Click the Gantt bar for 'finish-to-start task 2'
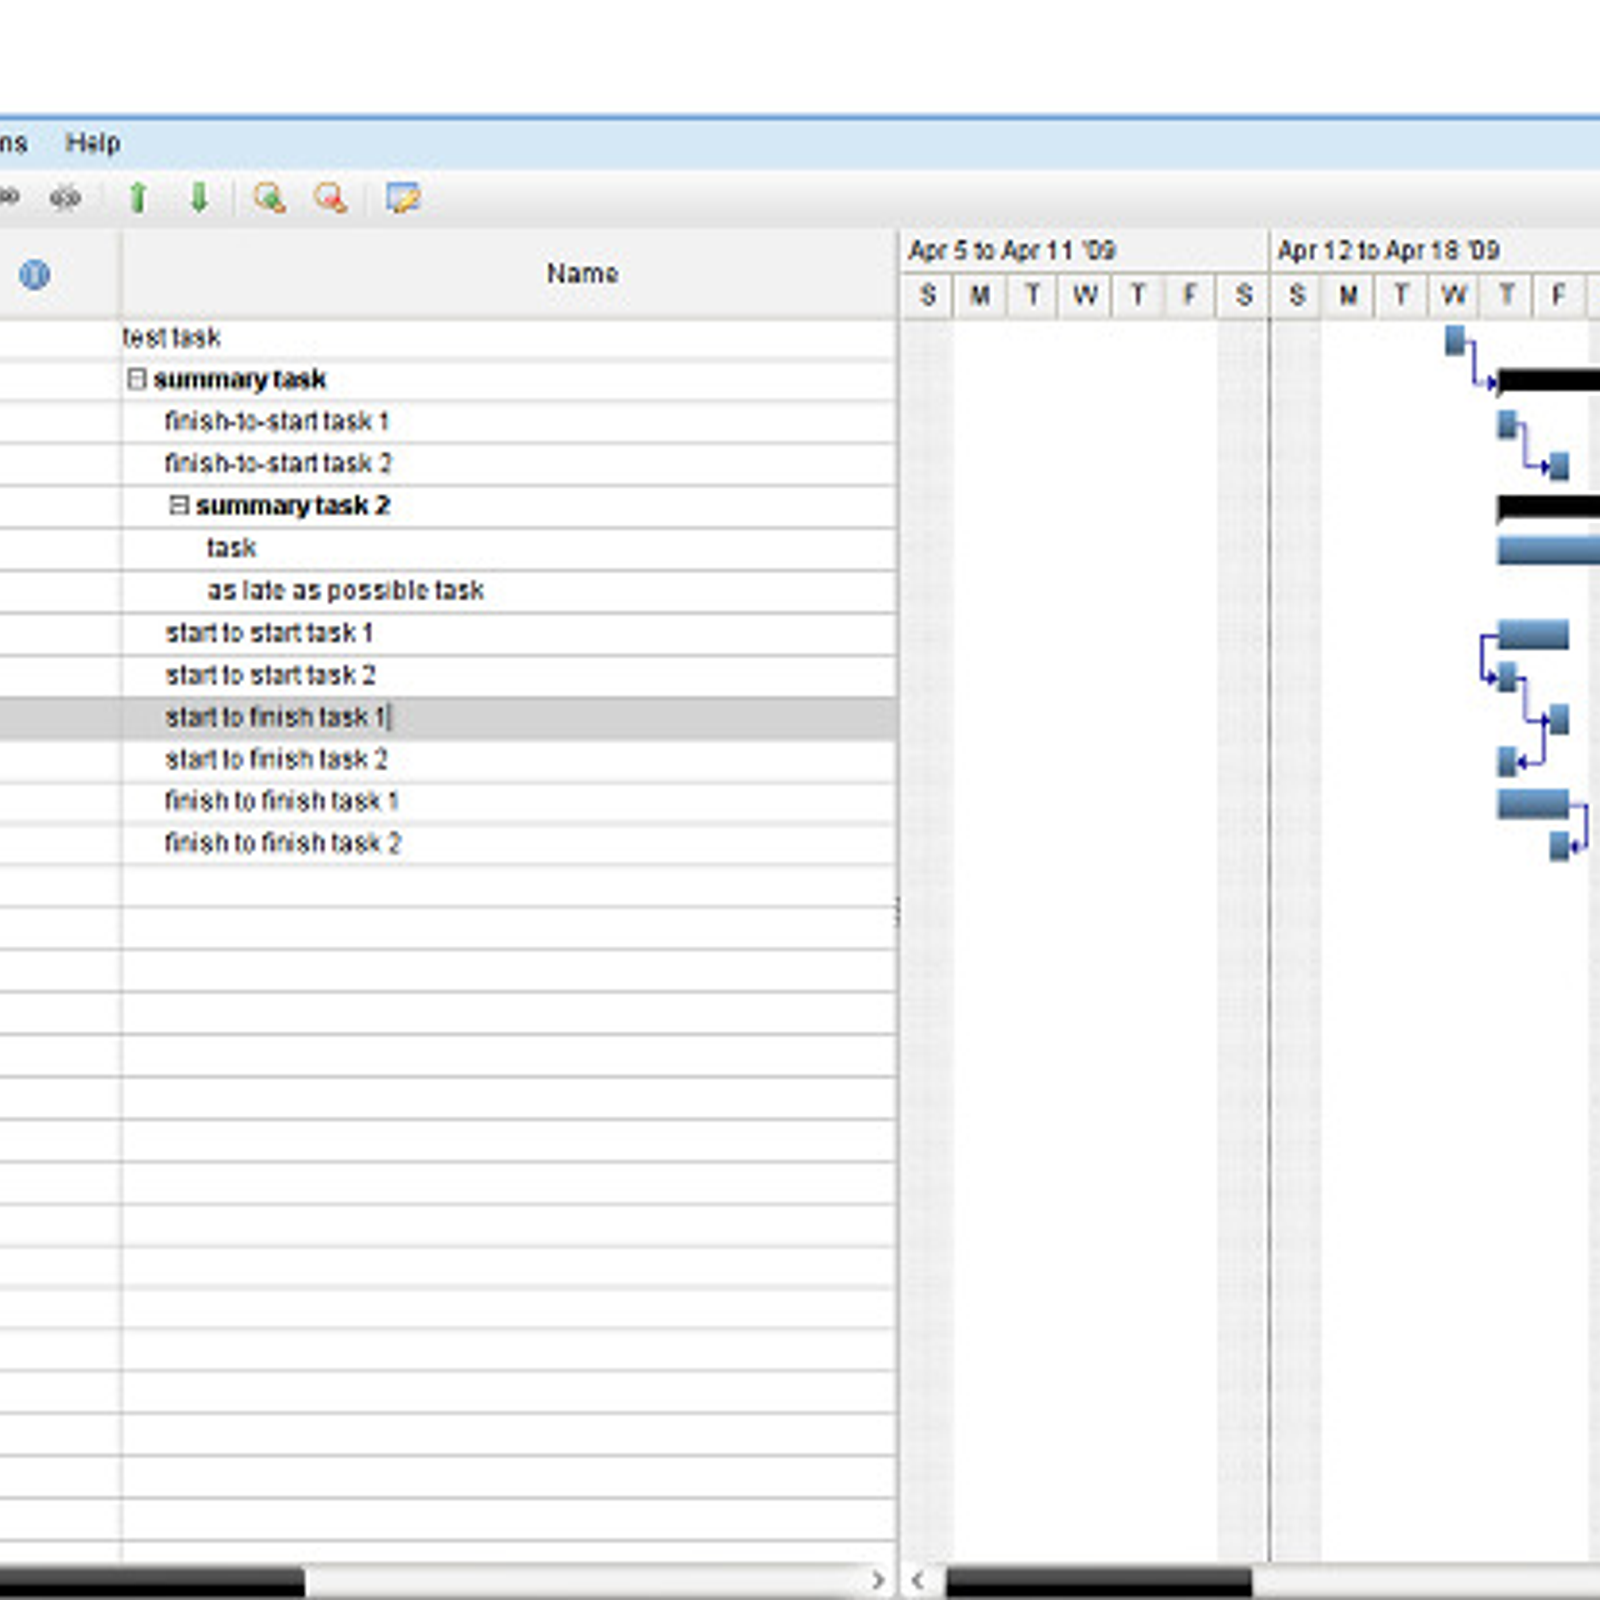This screenshot has width=1600, height=1600. tap(1559, 466)
